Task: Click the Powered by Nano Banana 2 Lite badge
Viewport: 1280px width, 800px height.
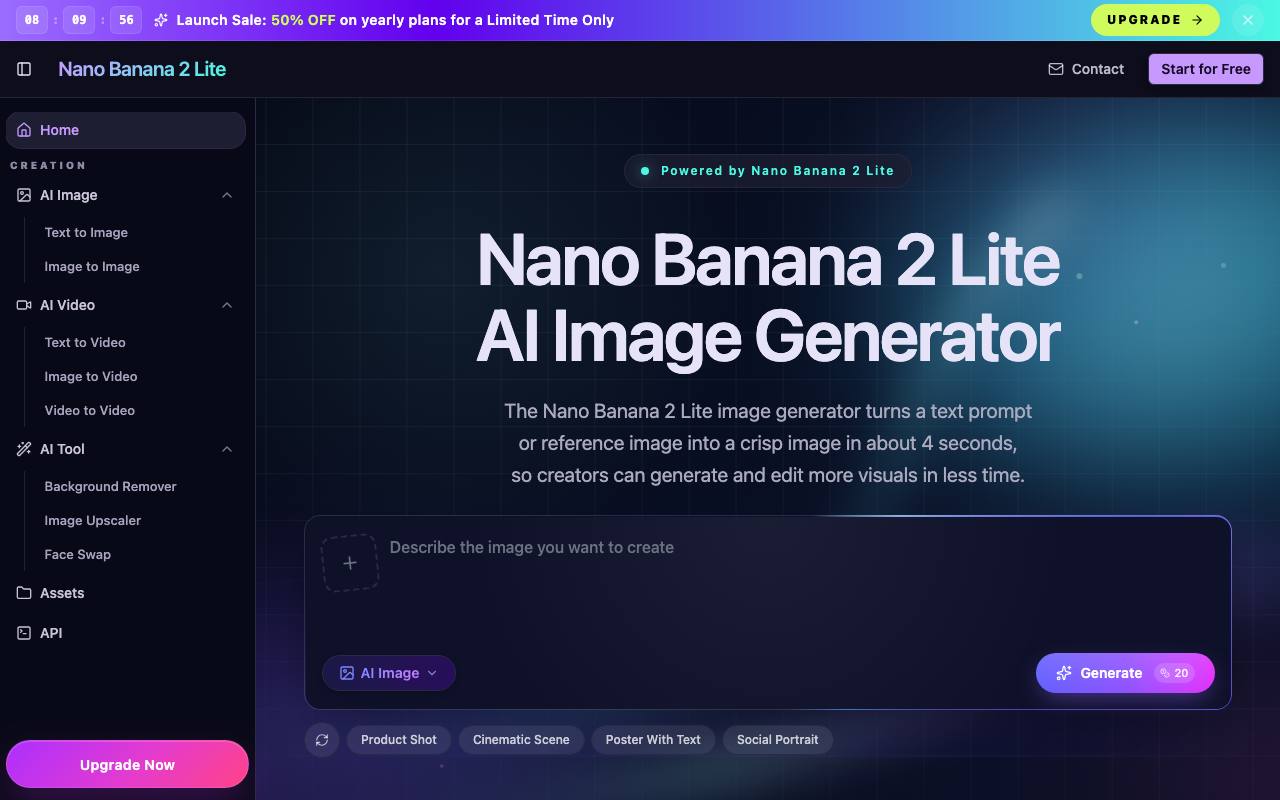Action: click(x=767, y=171)
